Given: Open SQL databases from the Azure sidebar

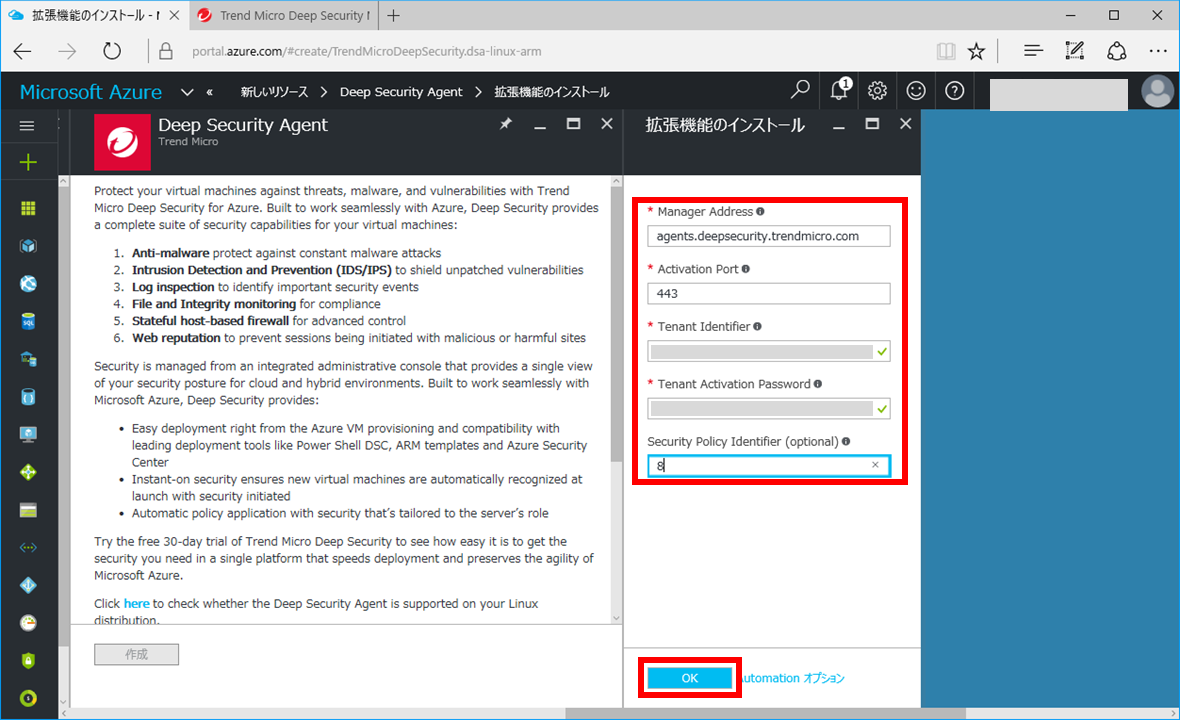Looking at the screenshot, I should click(x=29, y=321).
